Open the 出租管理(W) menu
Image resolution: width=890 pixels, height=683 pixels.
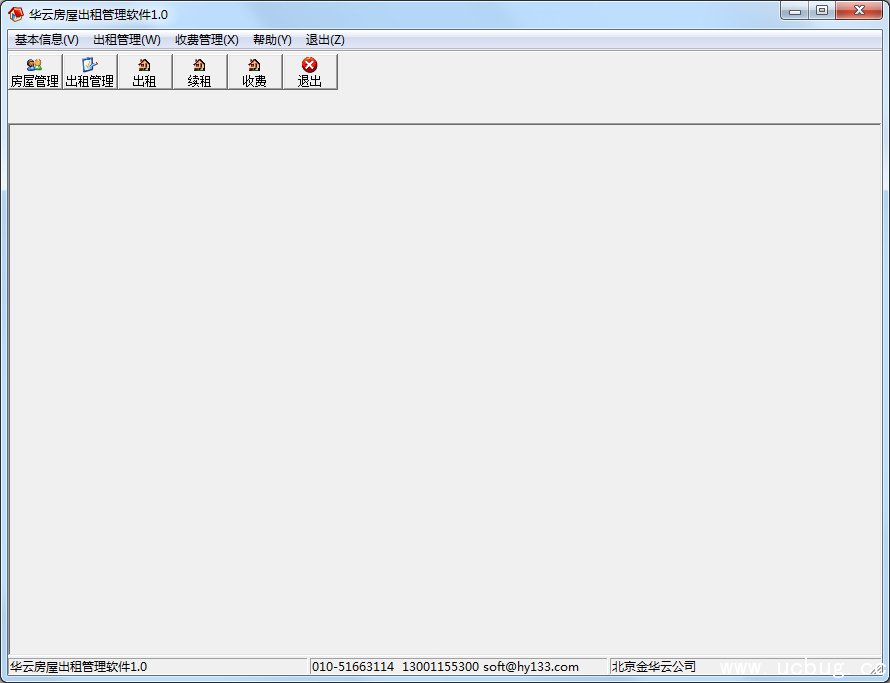126,40
